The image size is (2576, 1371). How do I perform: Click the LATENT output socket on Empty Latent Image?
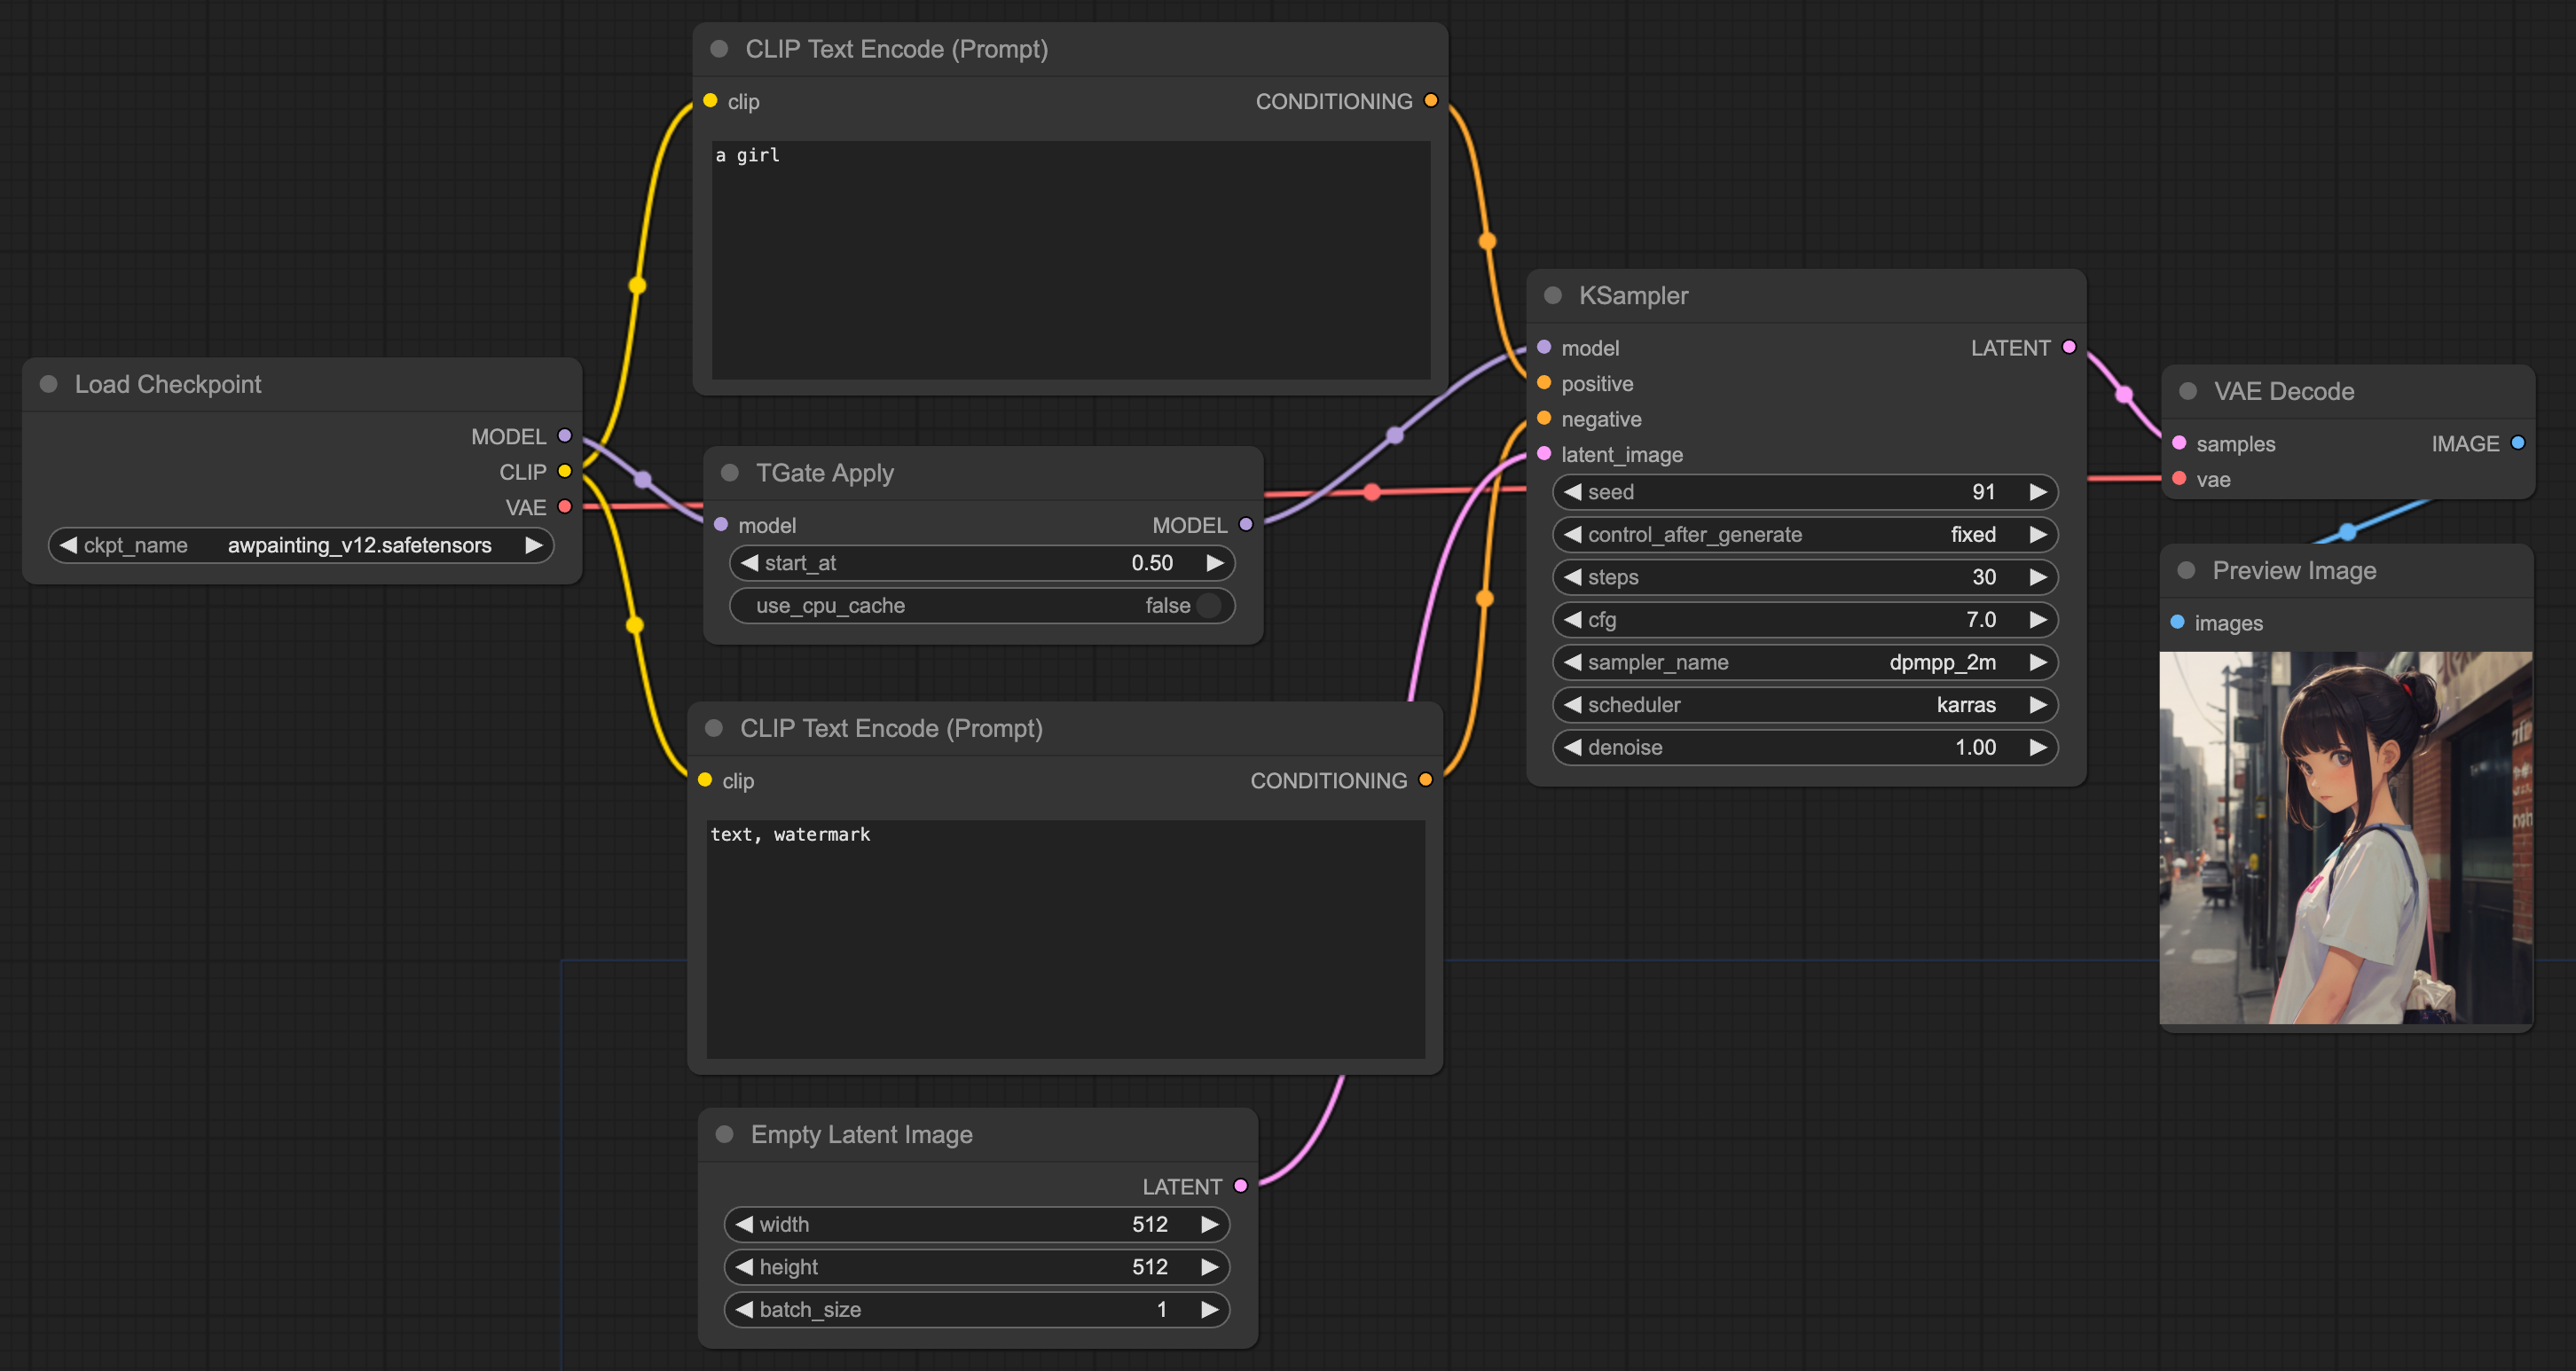tap(1241, 1186)
